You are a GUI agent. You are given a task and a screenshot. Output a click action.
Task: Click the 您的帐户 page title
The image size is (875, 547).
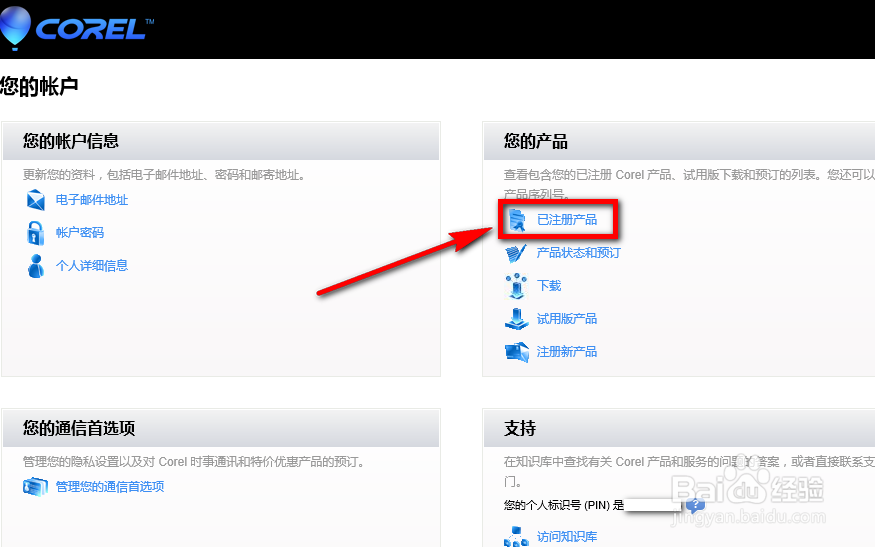39,87
